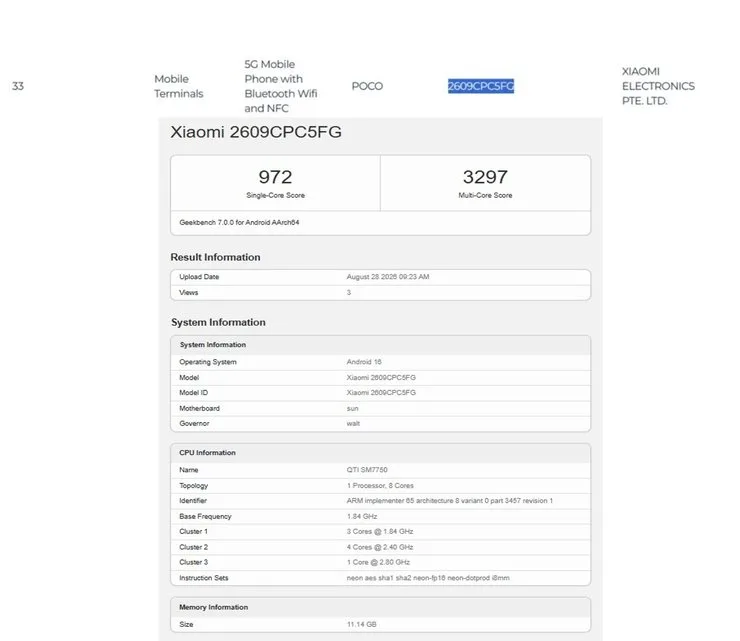
Task: Click the 'Android 16' value
Action: tap(364, 362)
